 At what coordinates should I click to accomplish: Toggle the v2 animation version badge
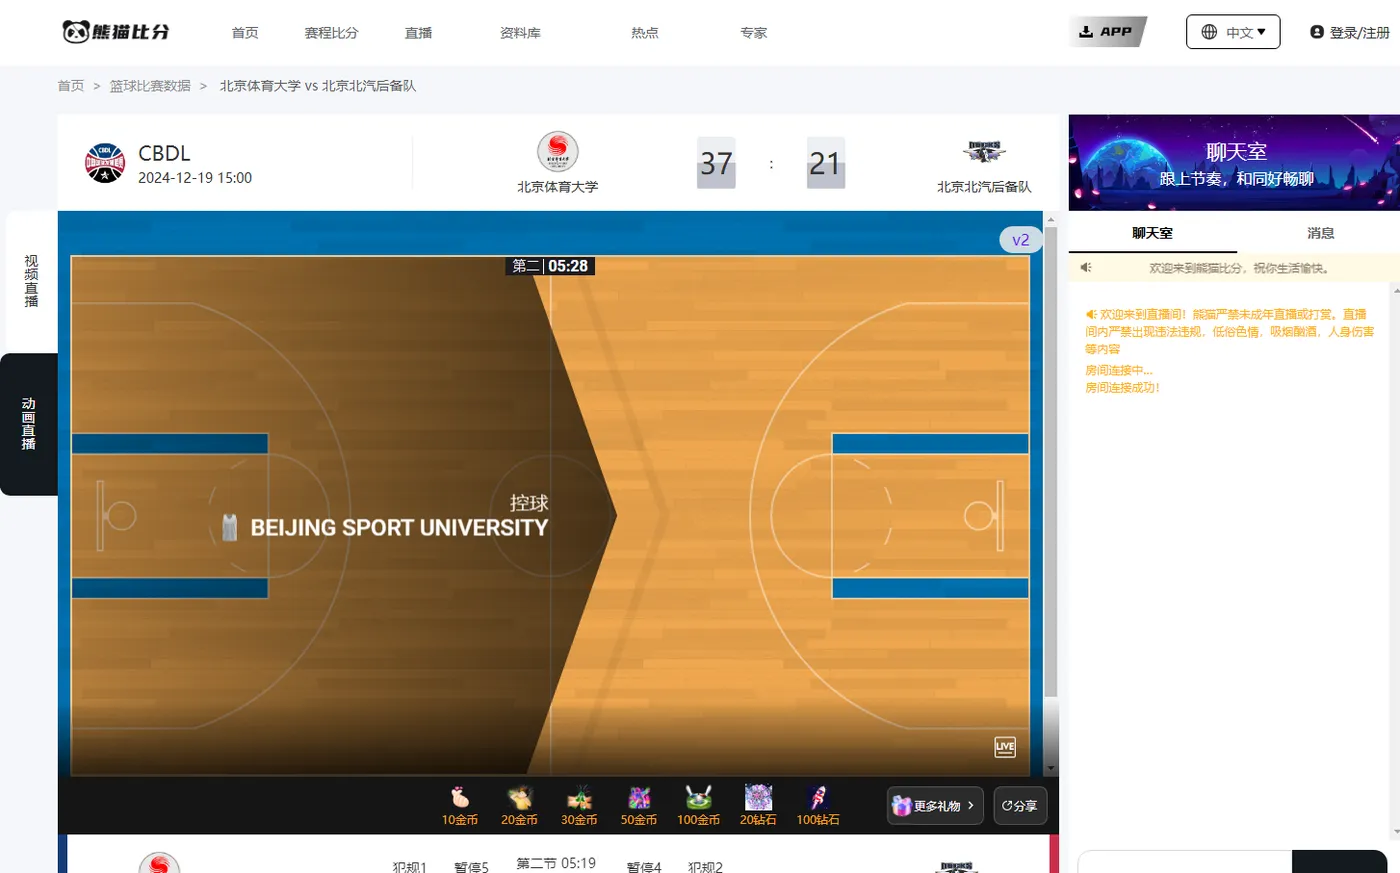[1021, 240]
